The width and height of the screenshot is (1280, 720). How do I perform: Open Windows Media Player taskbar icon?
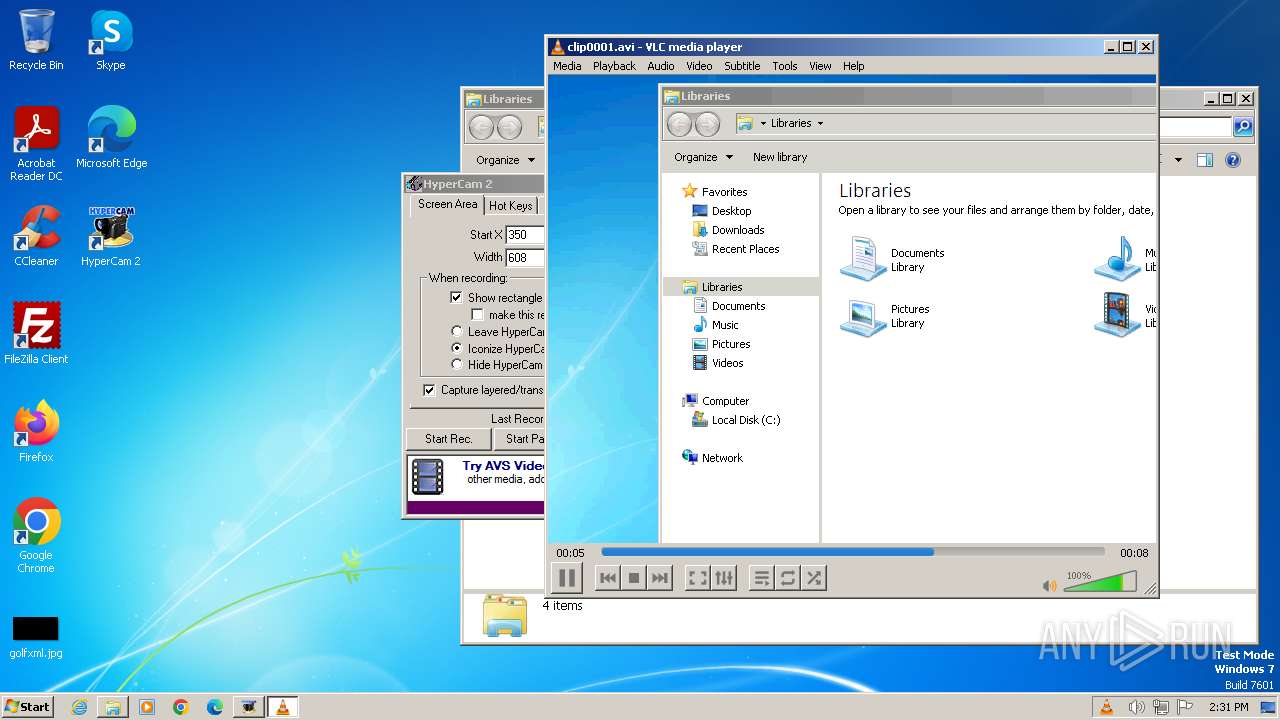coord(147,707)
